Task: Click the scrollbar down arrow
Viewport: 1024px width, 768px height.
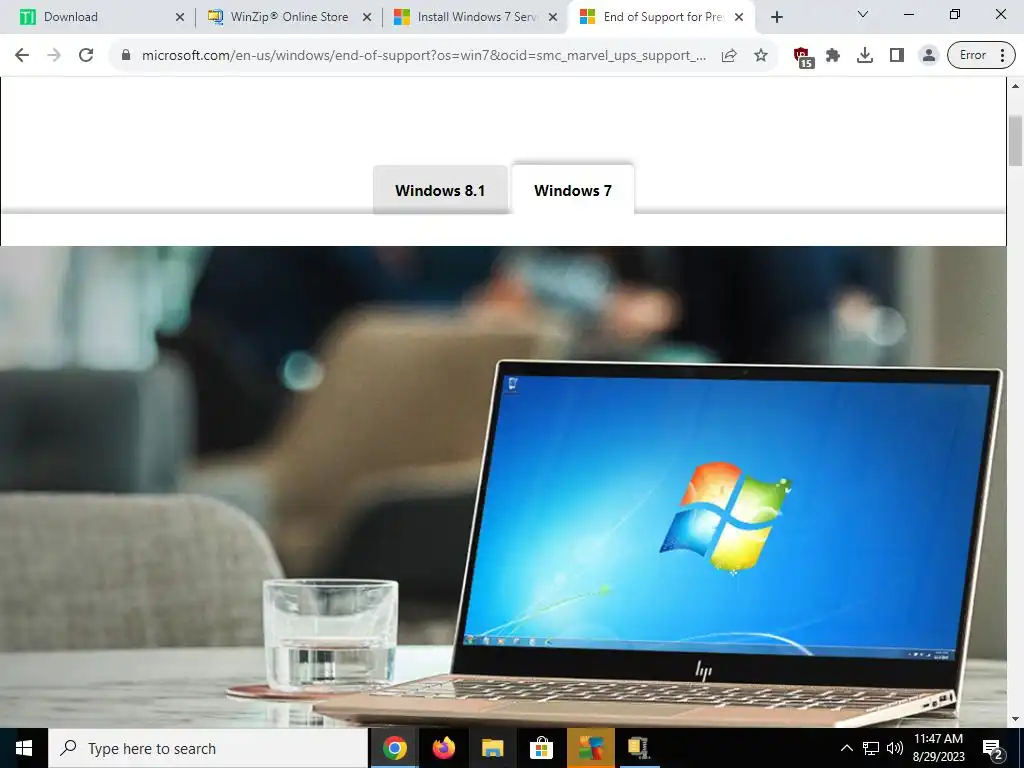Action: pos(1016,719)
